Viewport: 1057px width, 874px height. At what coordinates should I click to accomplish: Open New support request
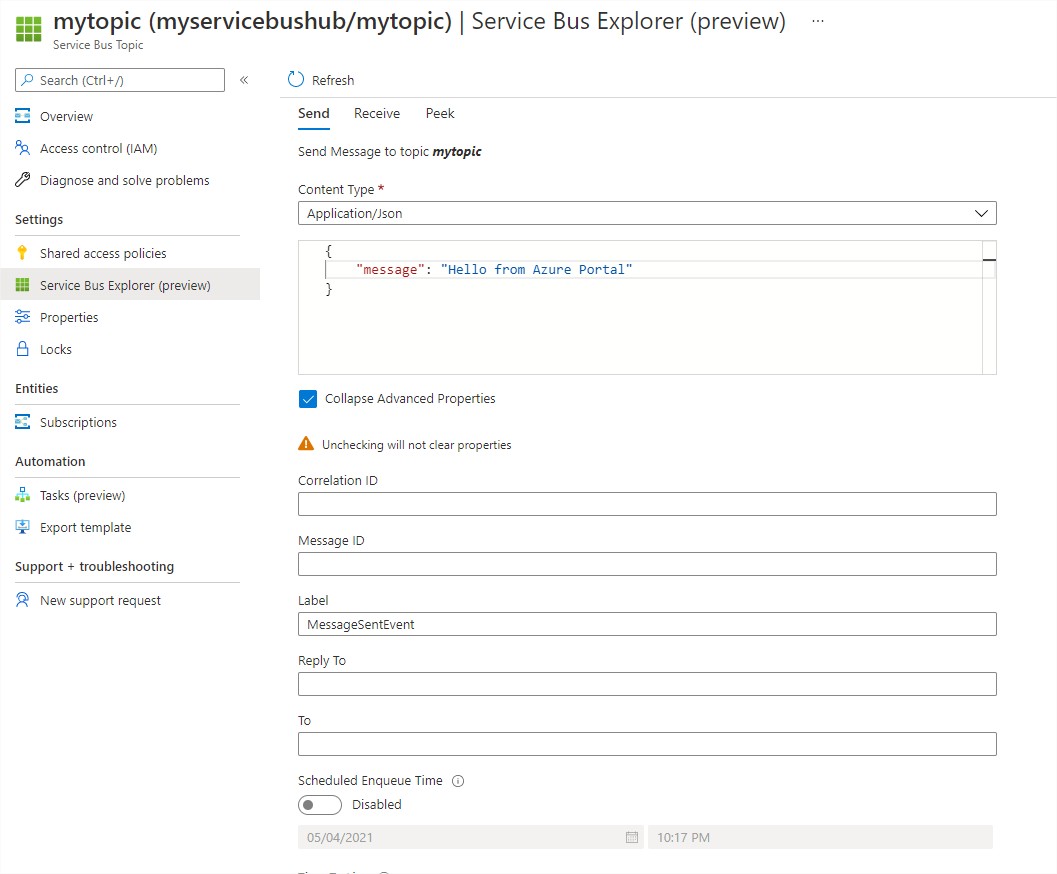tap(100, 601)
